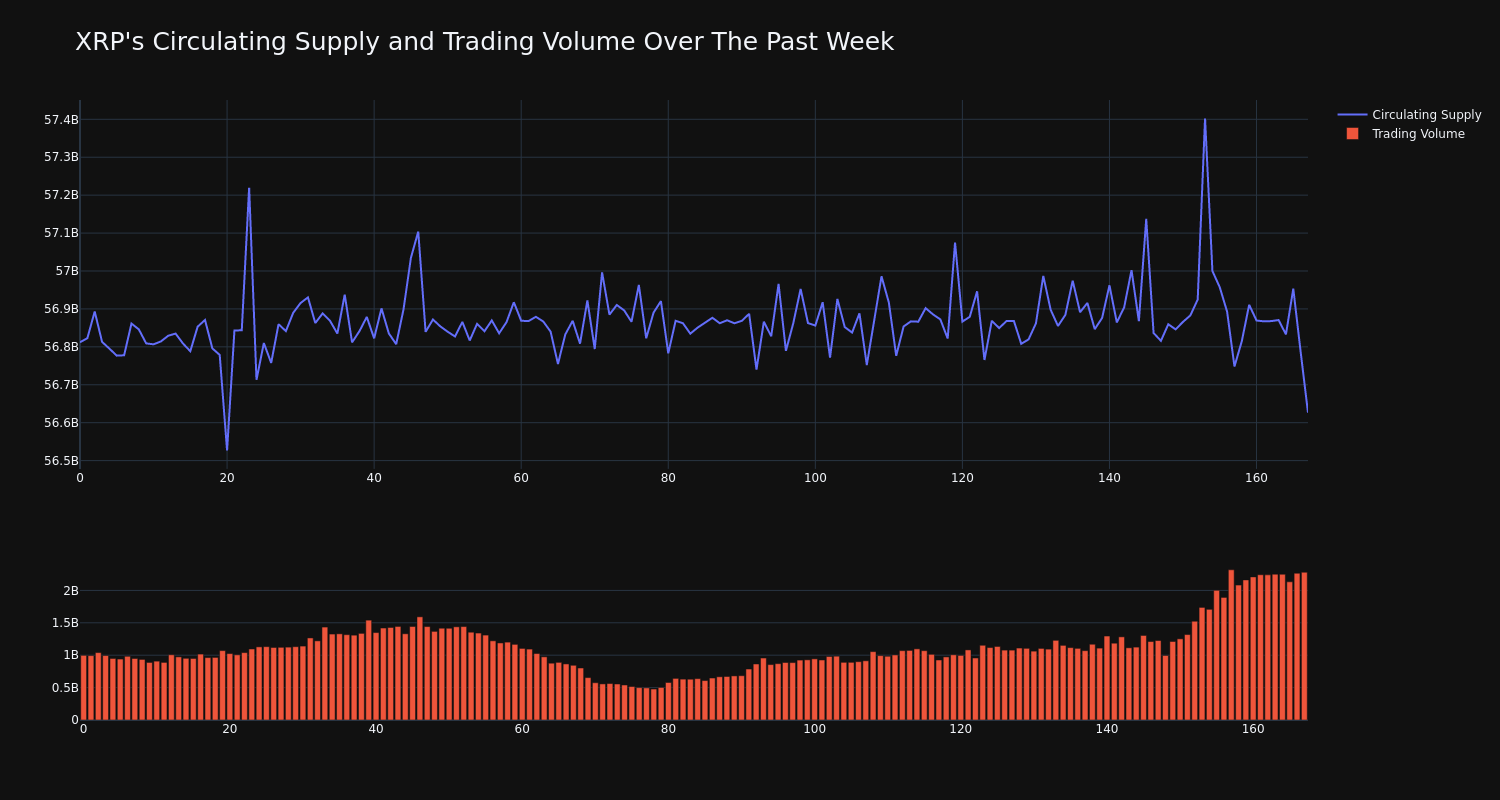This screenshot has width=1500, height=800.
Task: Click the 56.7B y-axis label
Action: coord(60,385)
